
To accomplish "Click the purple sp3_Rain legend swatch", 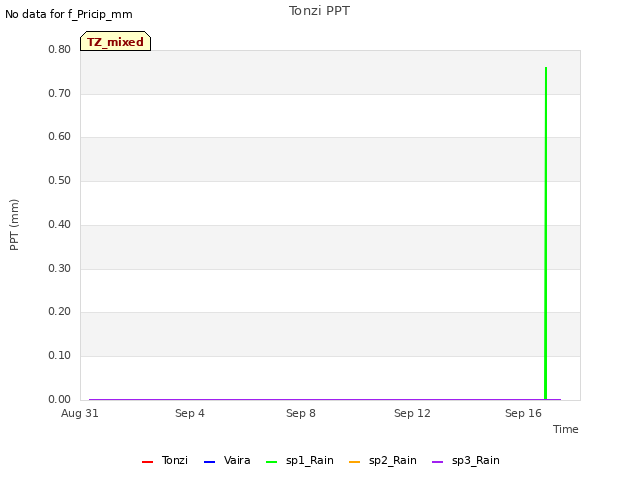I will click(438, 462).
